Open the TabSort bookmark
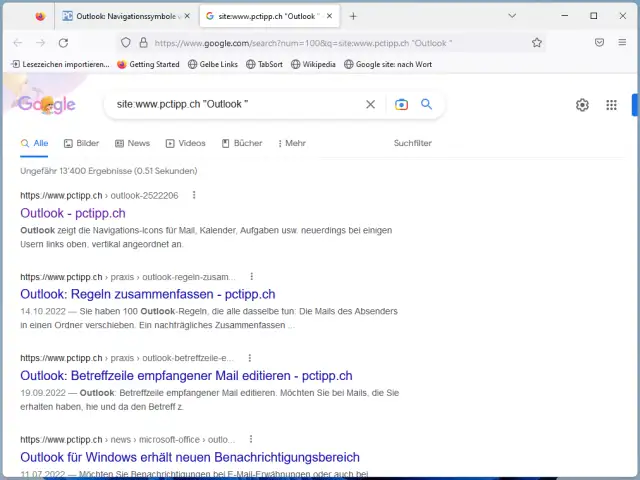 (x=264, y=64)
